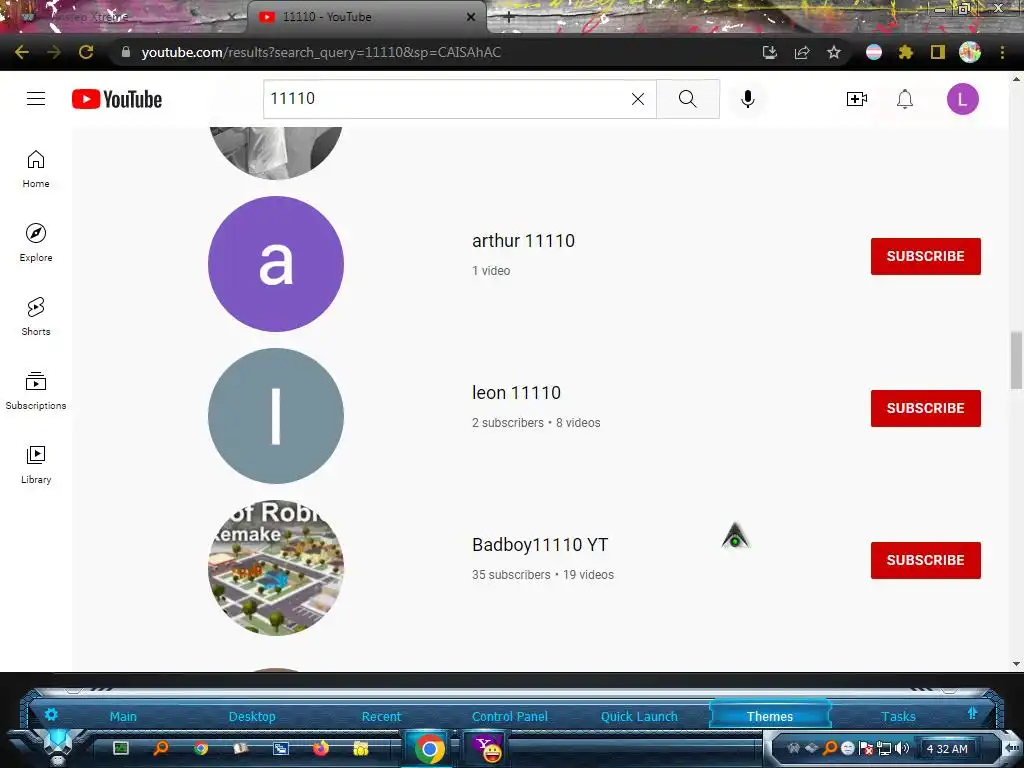Subscribe to Badboy11110 YT

click(925, 560)
